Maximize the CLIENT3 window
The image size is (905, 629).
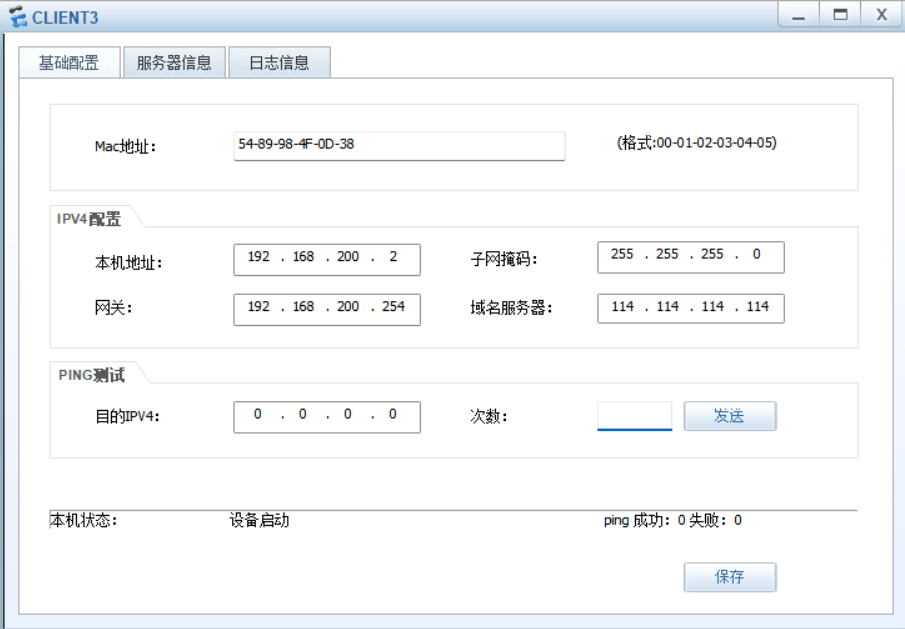[x=840, y=14]
